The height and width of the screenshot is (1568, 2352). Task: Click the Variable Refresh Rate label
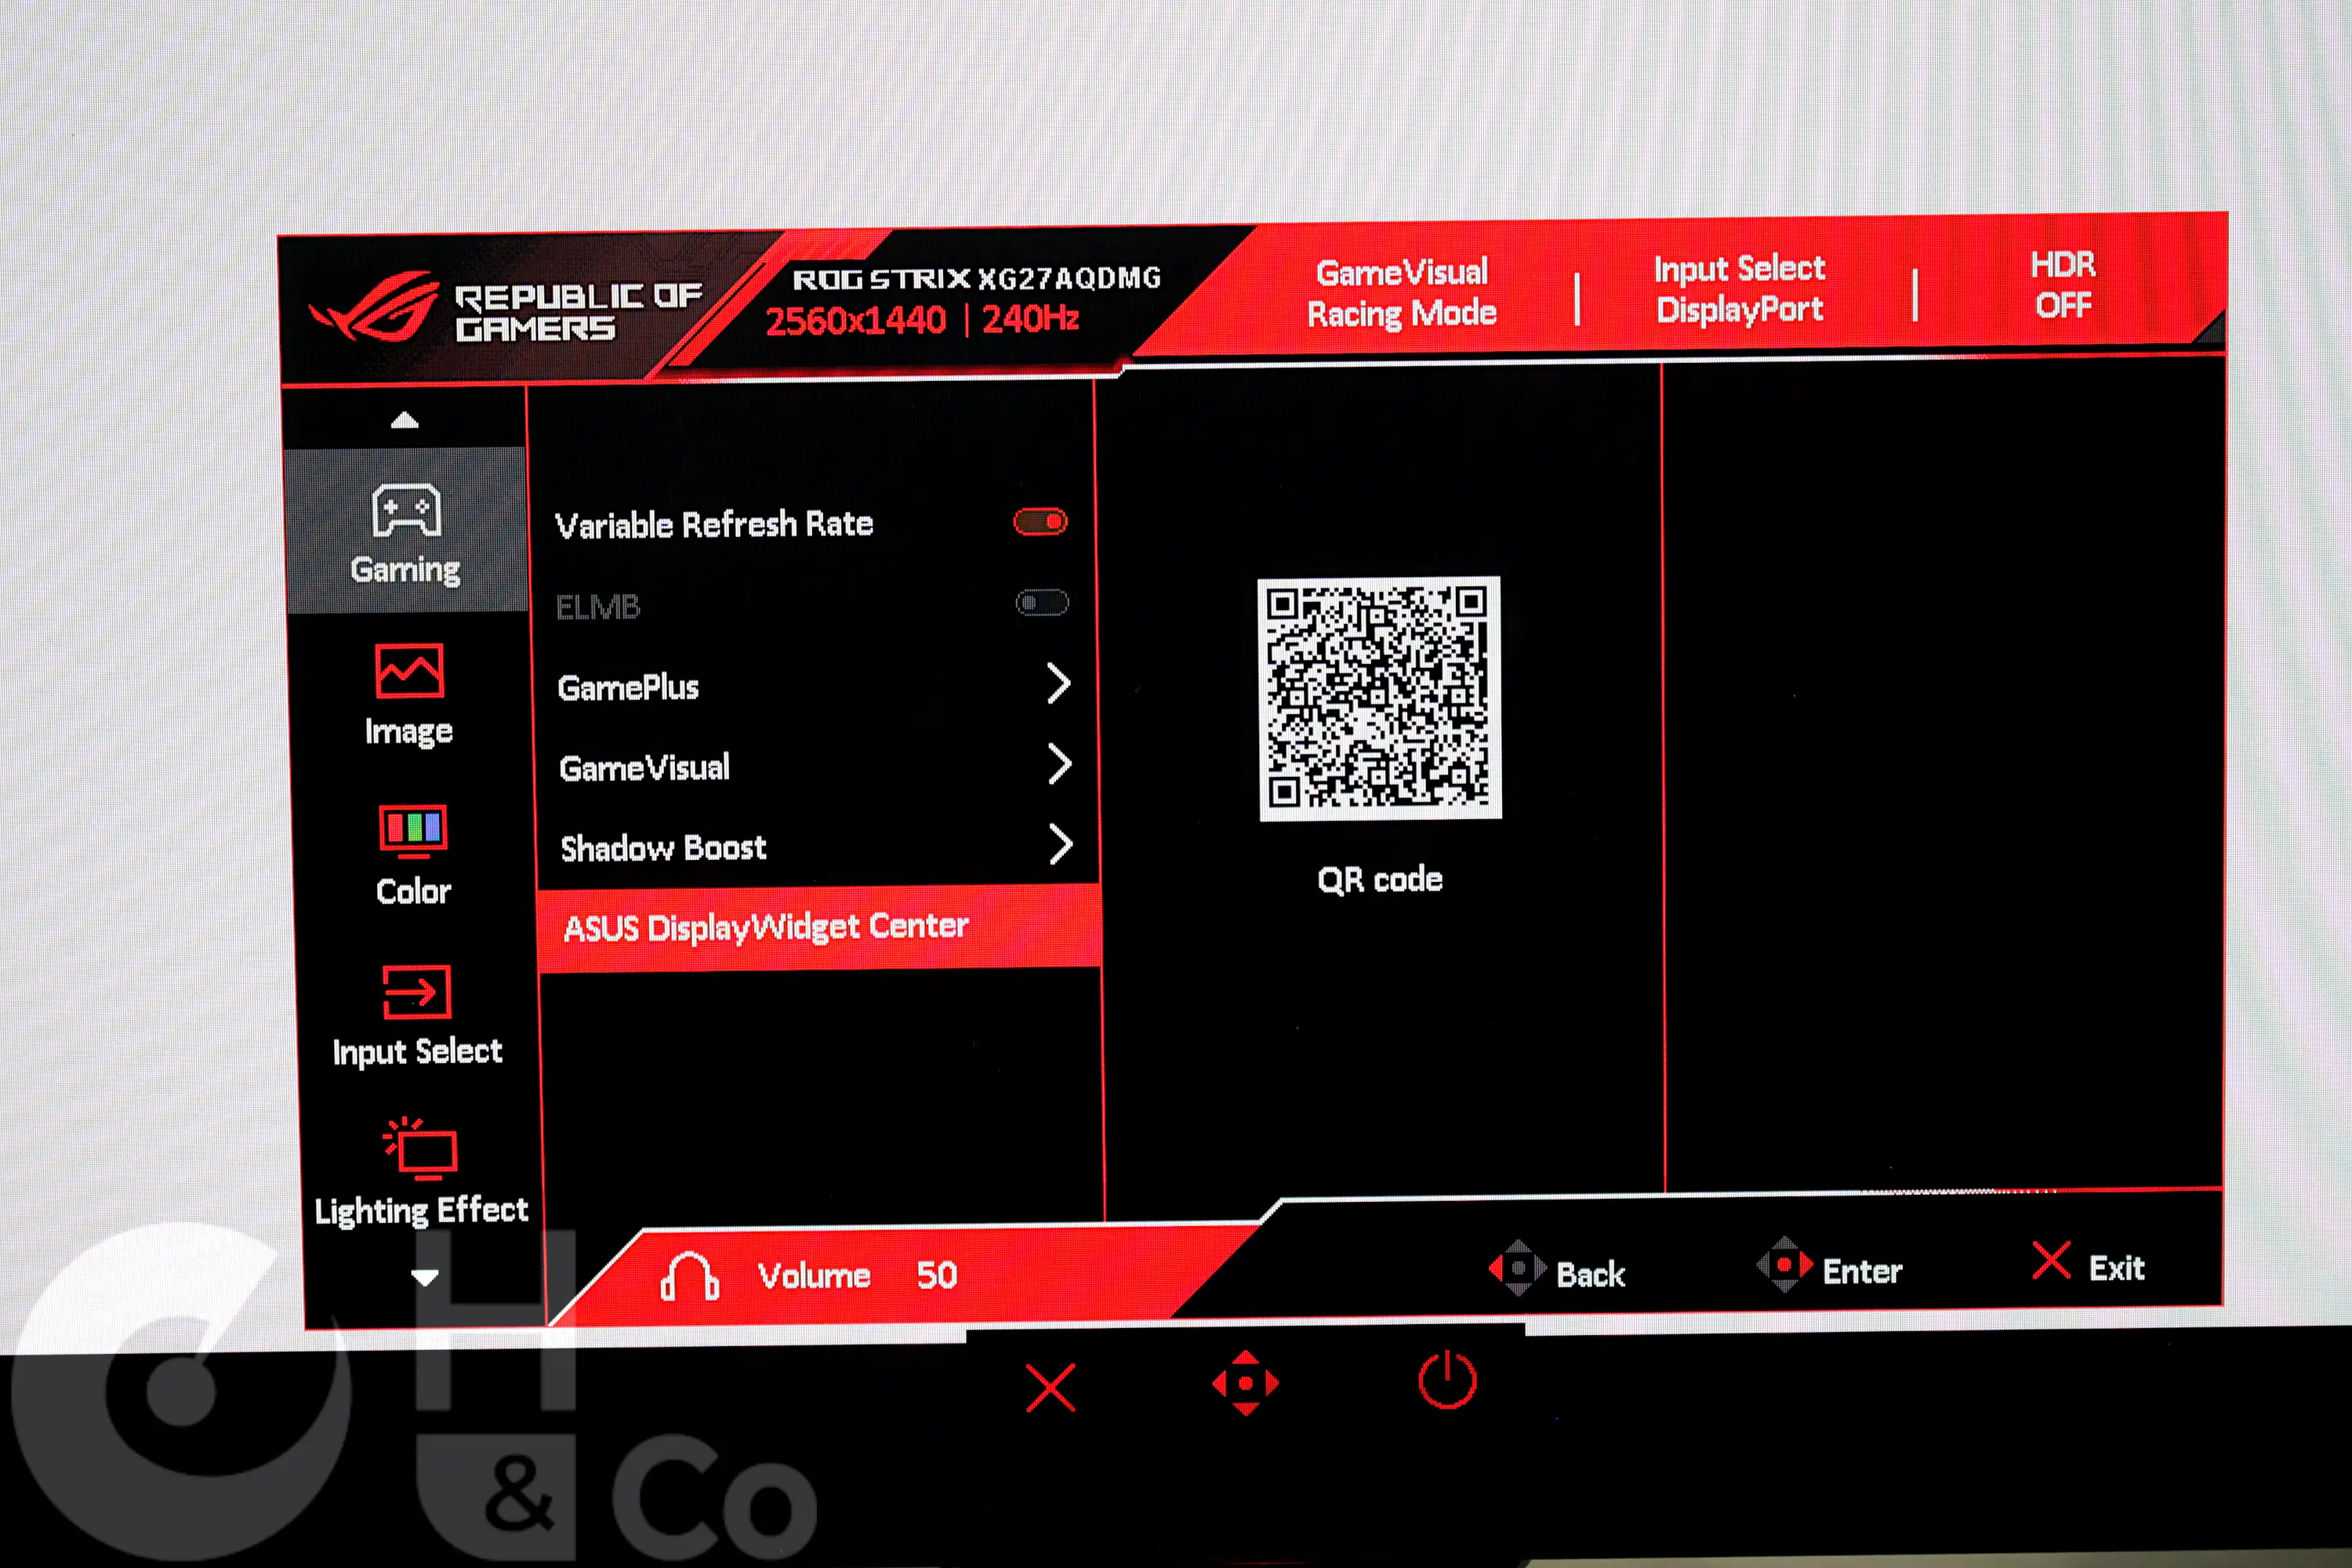[714, 525]
